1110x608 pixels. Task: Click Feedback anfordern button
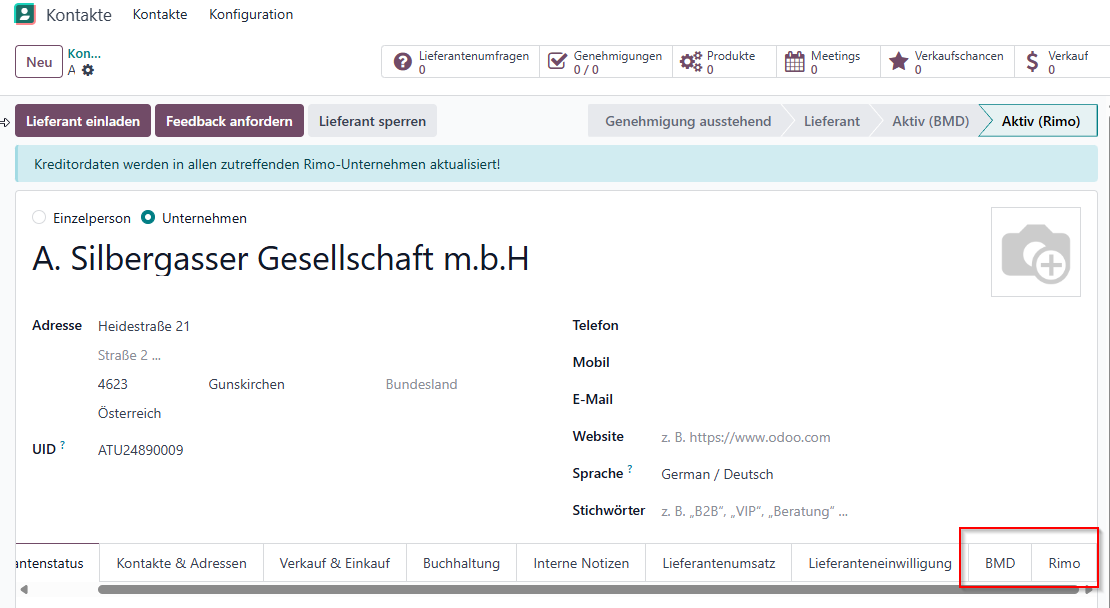pos(229,121)
